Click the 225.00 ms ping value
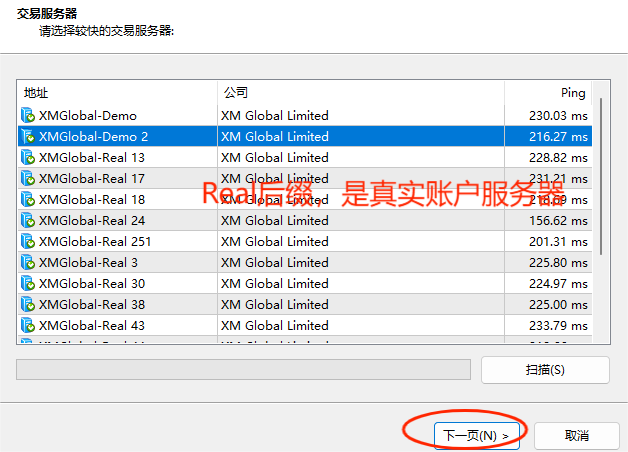 (x=558, y=304)
